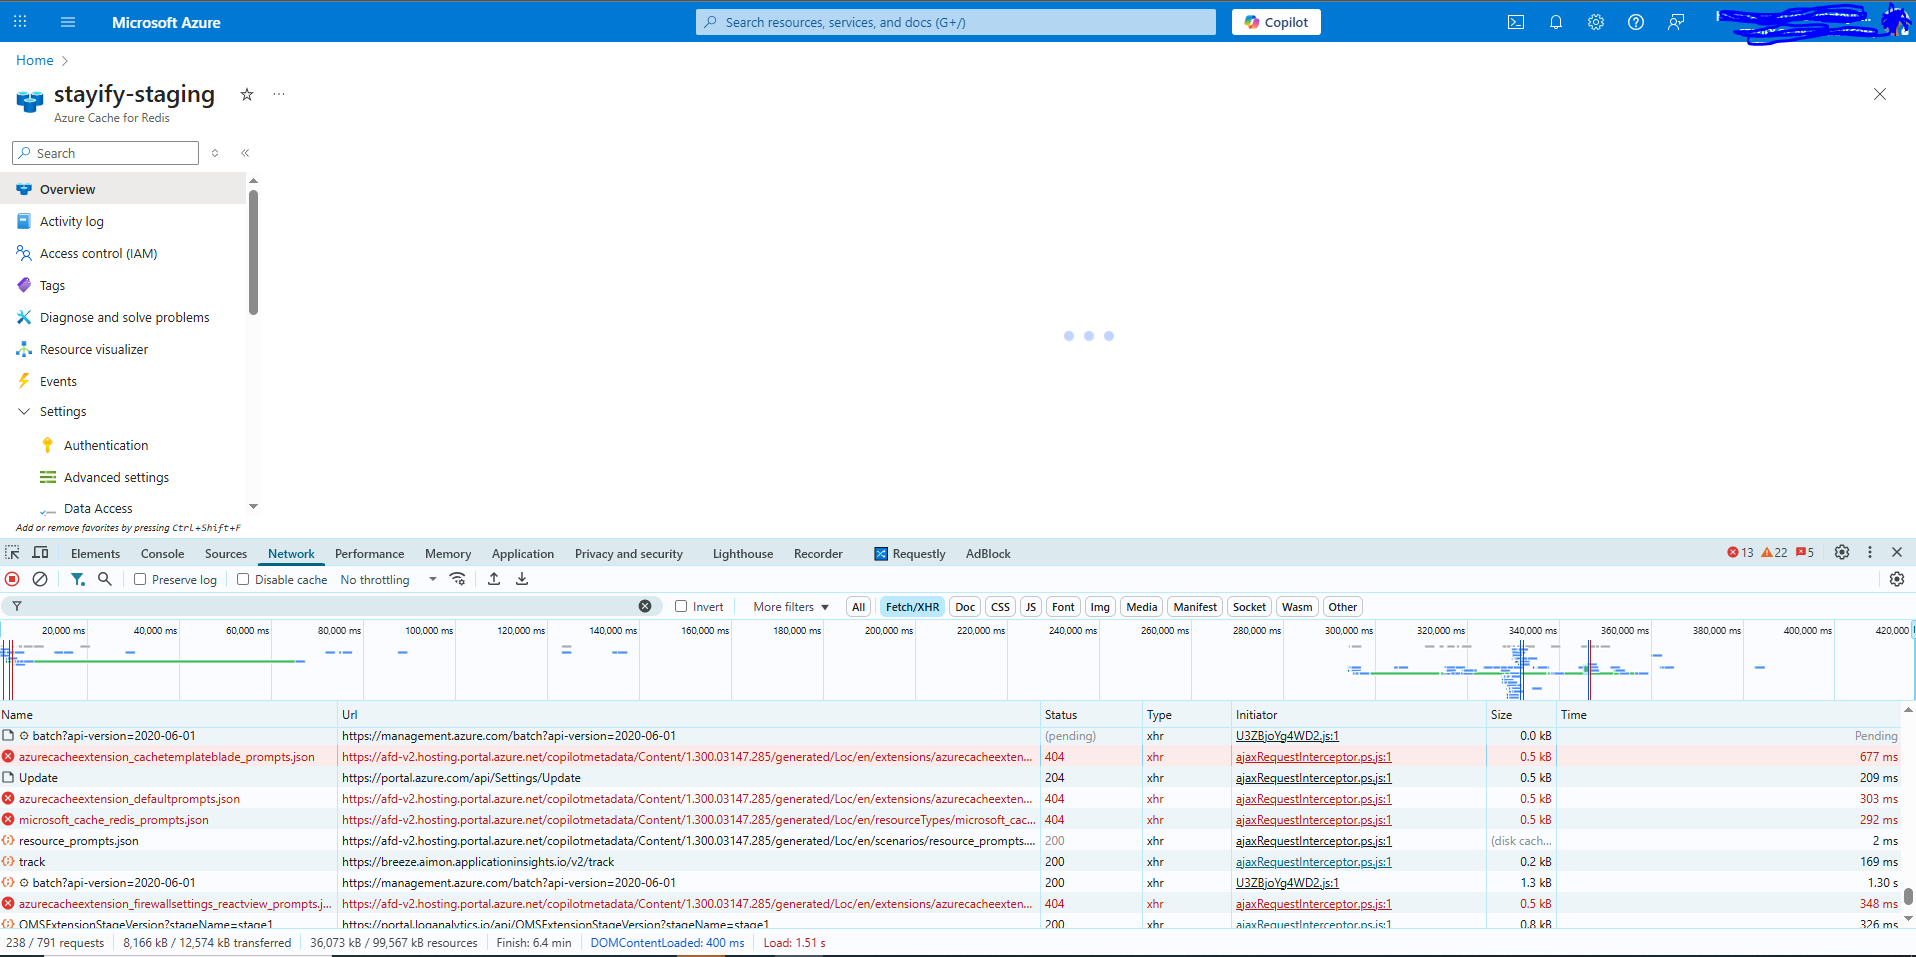1916x957 pixels.
Task: Open network conditions wifi icon
Action: coord(458,579)
